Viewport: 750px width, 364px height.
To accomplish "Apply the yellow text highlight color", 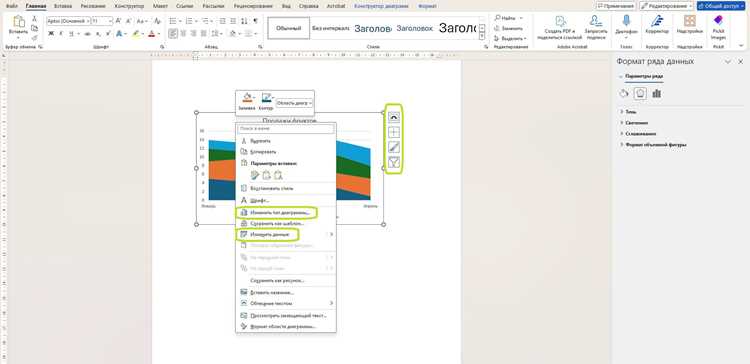I will [136, 33].
